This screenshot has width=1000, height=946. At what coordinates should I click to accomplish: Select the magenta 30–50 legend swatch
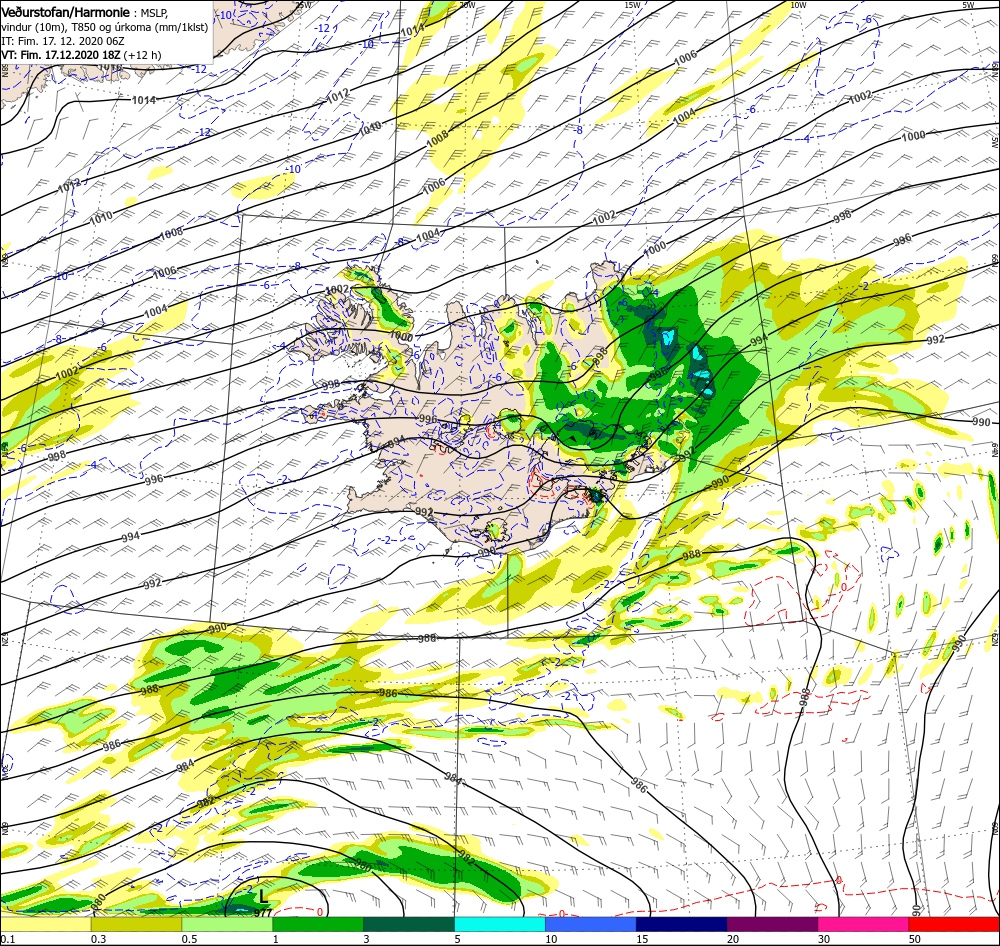coord(864,924)
